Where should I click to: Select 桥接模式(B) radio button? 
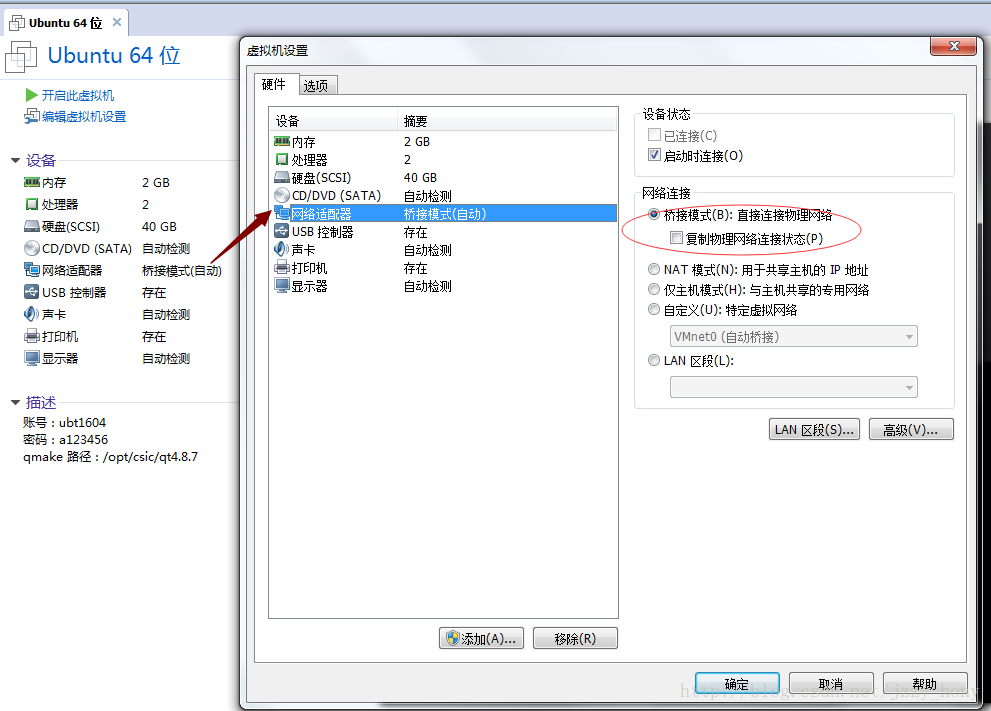click(x=654, y=215)
